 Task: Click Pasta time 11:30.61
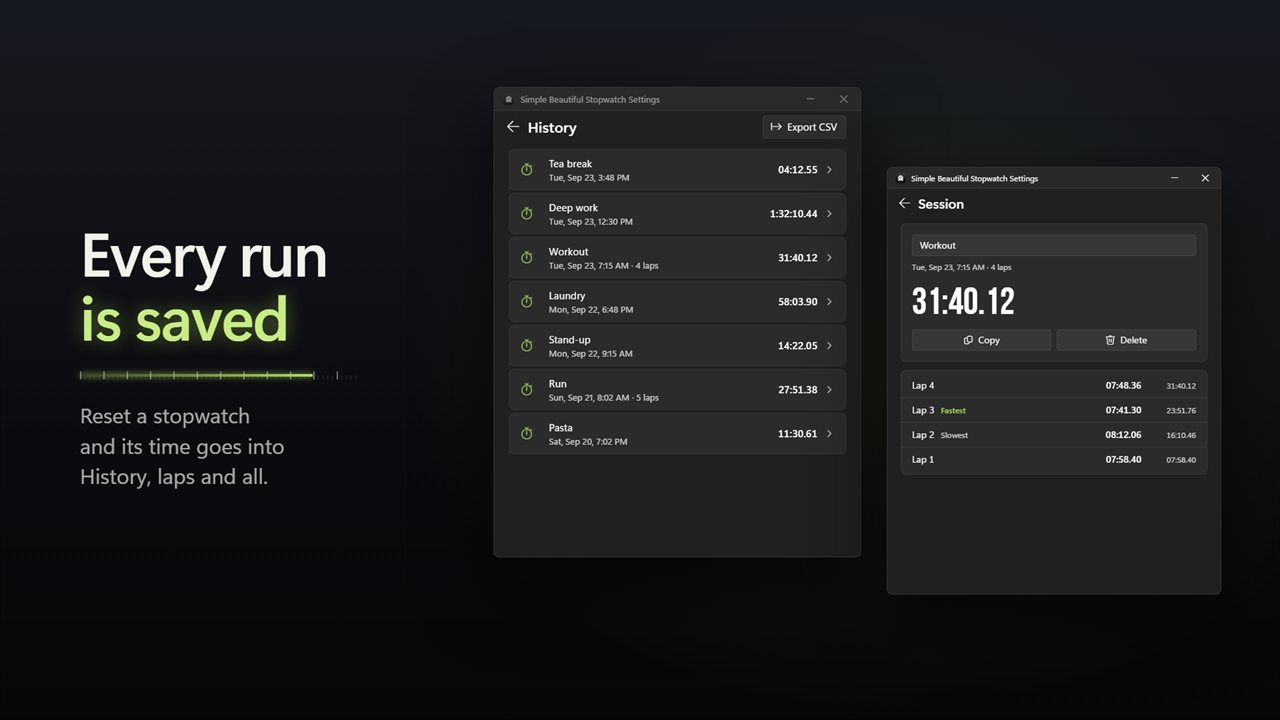tap(798, 434)
